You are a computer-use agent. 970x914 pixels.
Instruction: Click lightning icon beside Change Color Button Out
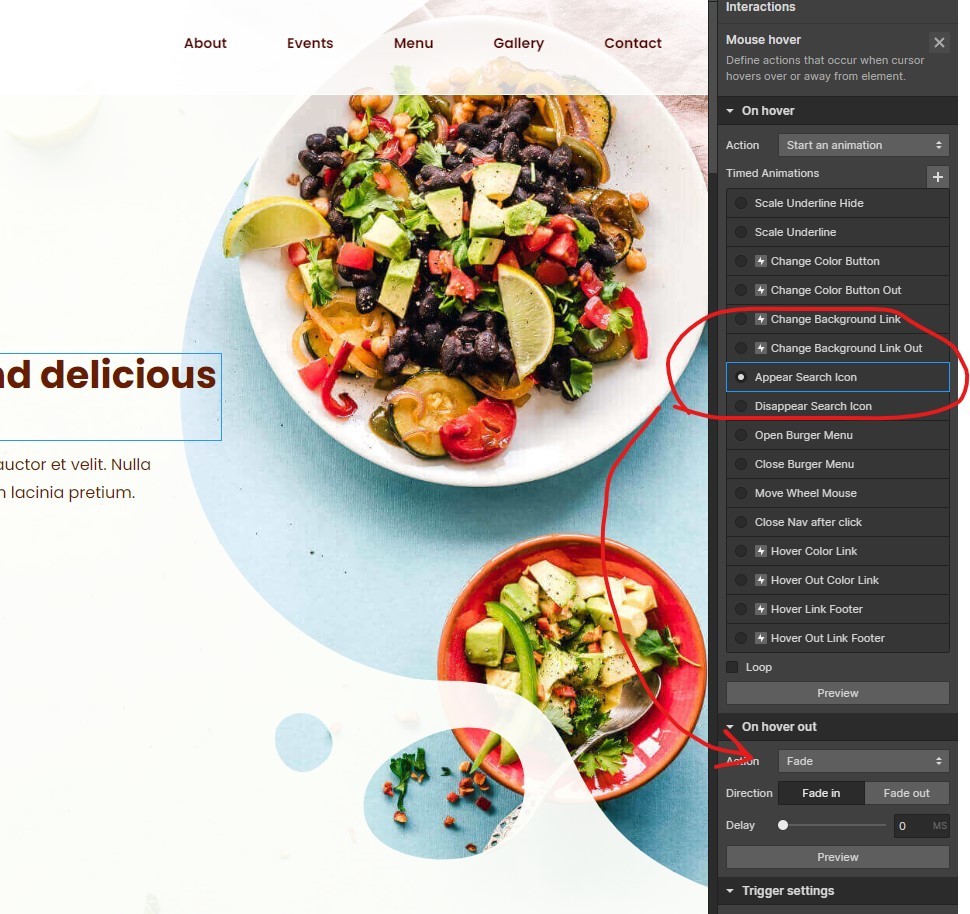(761, 290)
